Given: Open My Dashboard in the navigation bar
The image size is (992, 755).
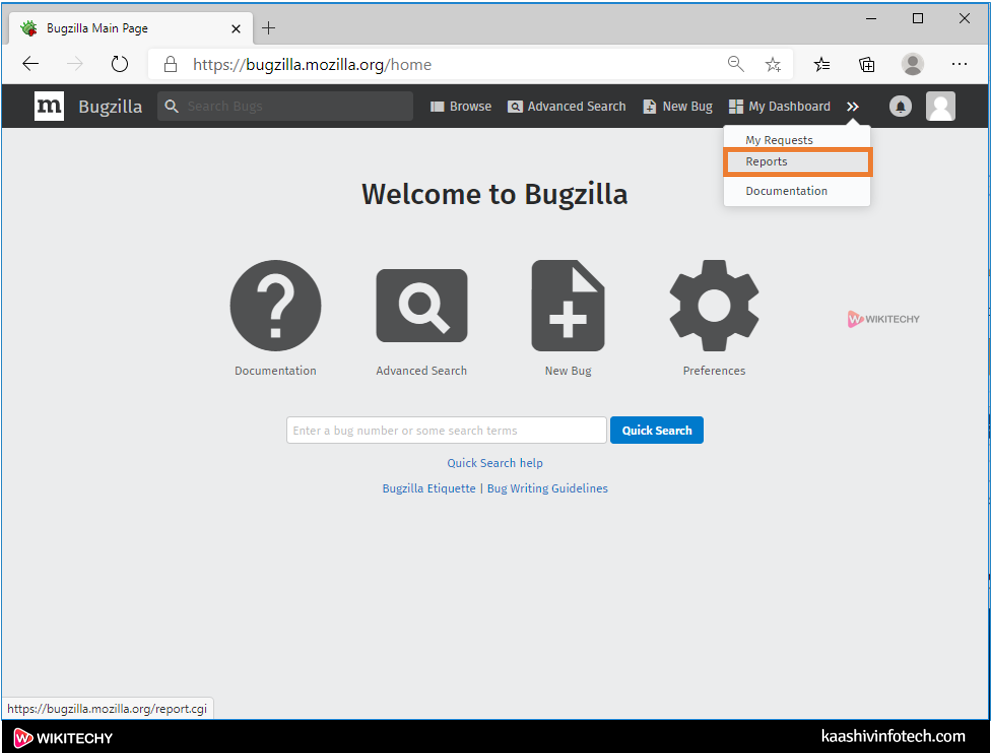Looking at the screenshot, I should [x=780, y=106].
